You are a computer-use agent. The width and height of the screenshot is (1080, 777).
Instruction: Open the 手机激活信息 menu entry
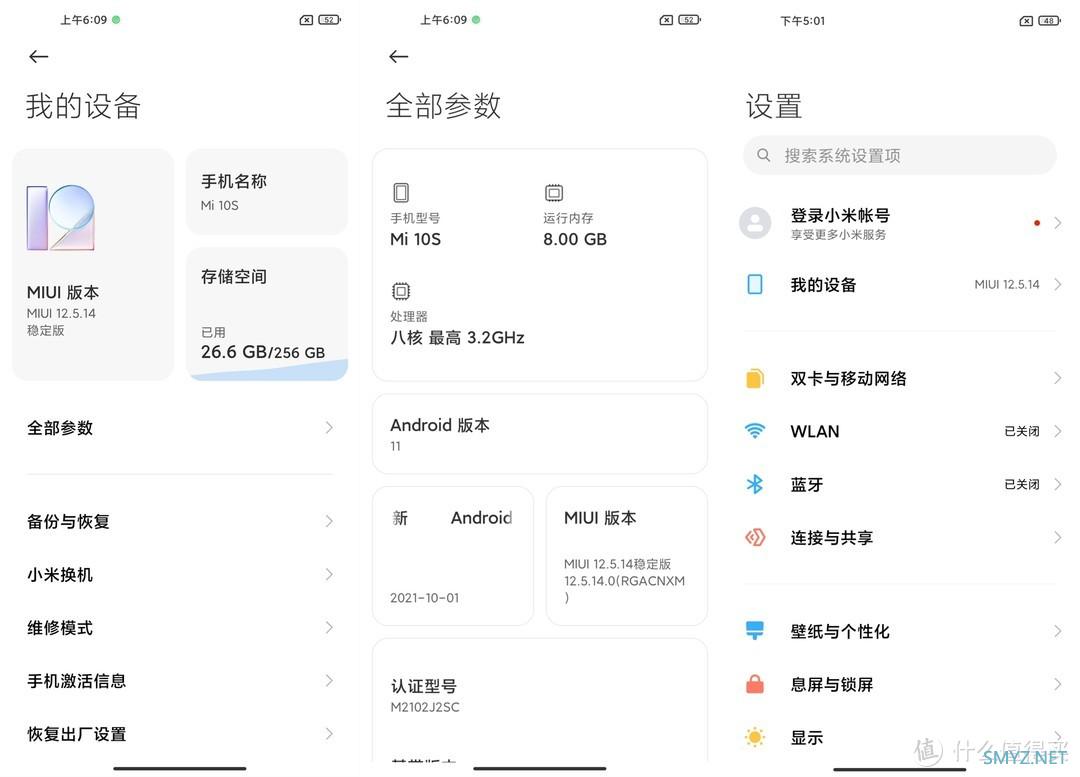180,681
